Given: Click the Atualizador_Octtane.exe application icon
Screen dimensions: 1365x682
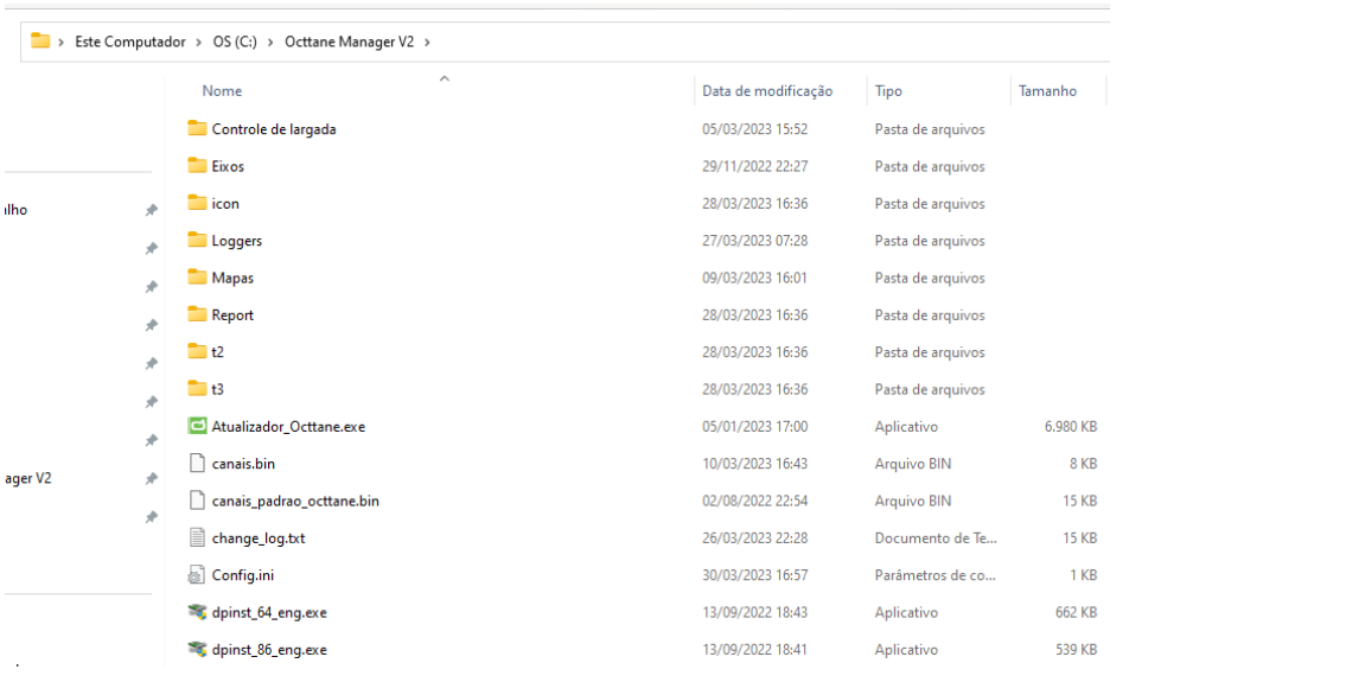Looking at the screenshot, I should coord(197,427).
